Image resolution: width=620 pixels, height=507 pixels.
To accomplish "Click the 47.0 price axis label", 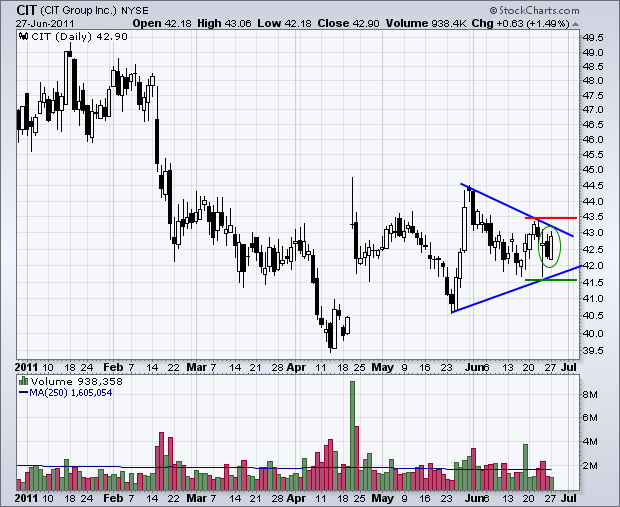I will pyautogui.click(x=594, y=110).
